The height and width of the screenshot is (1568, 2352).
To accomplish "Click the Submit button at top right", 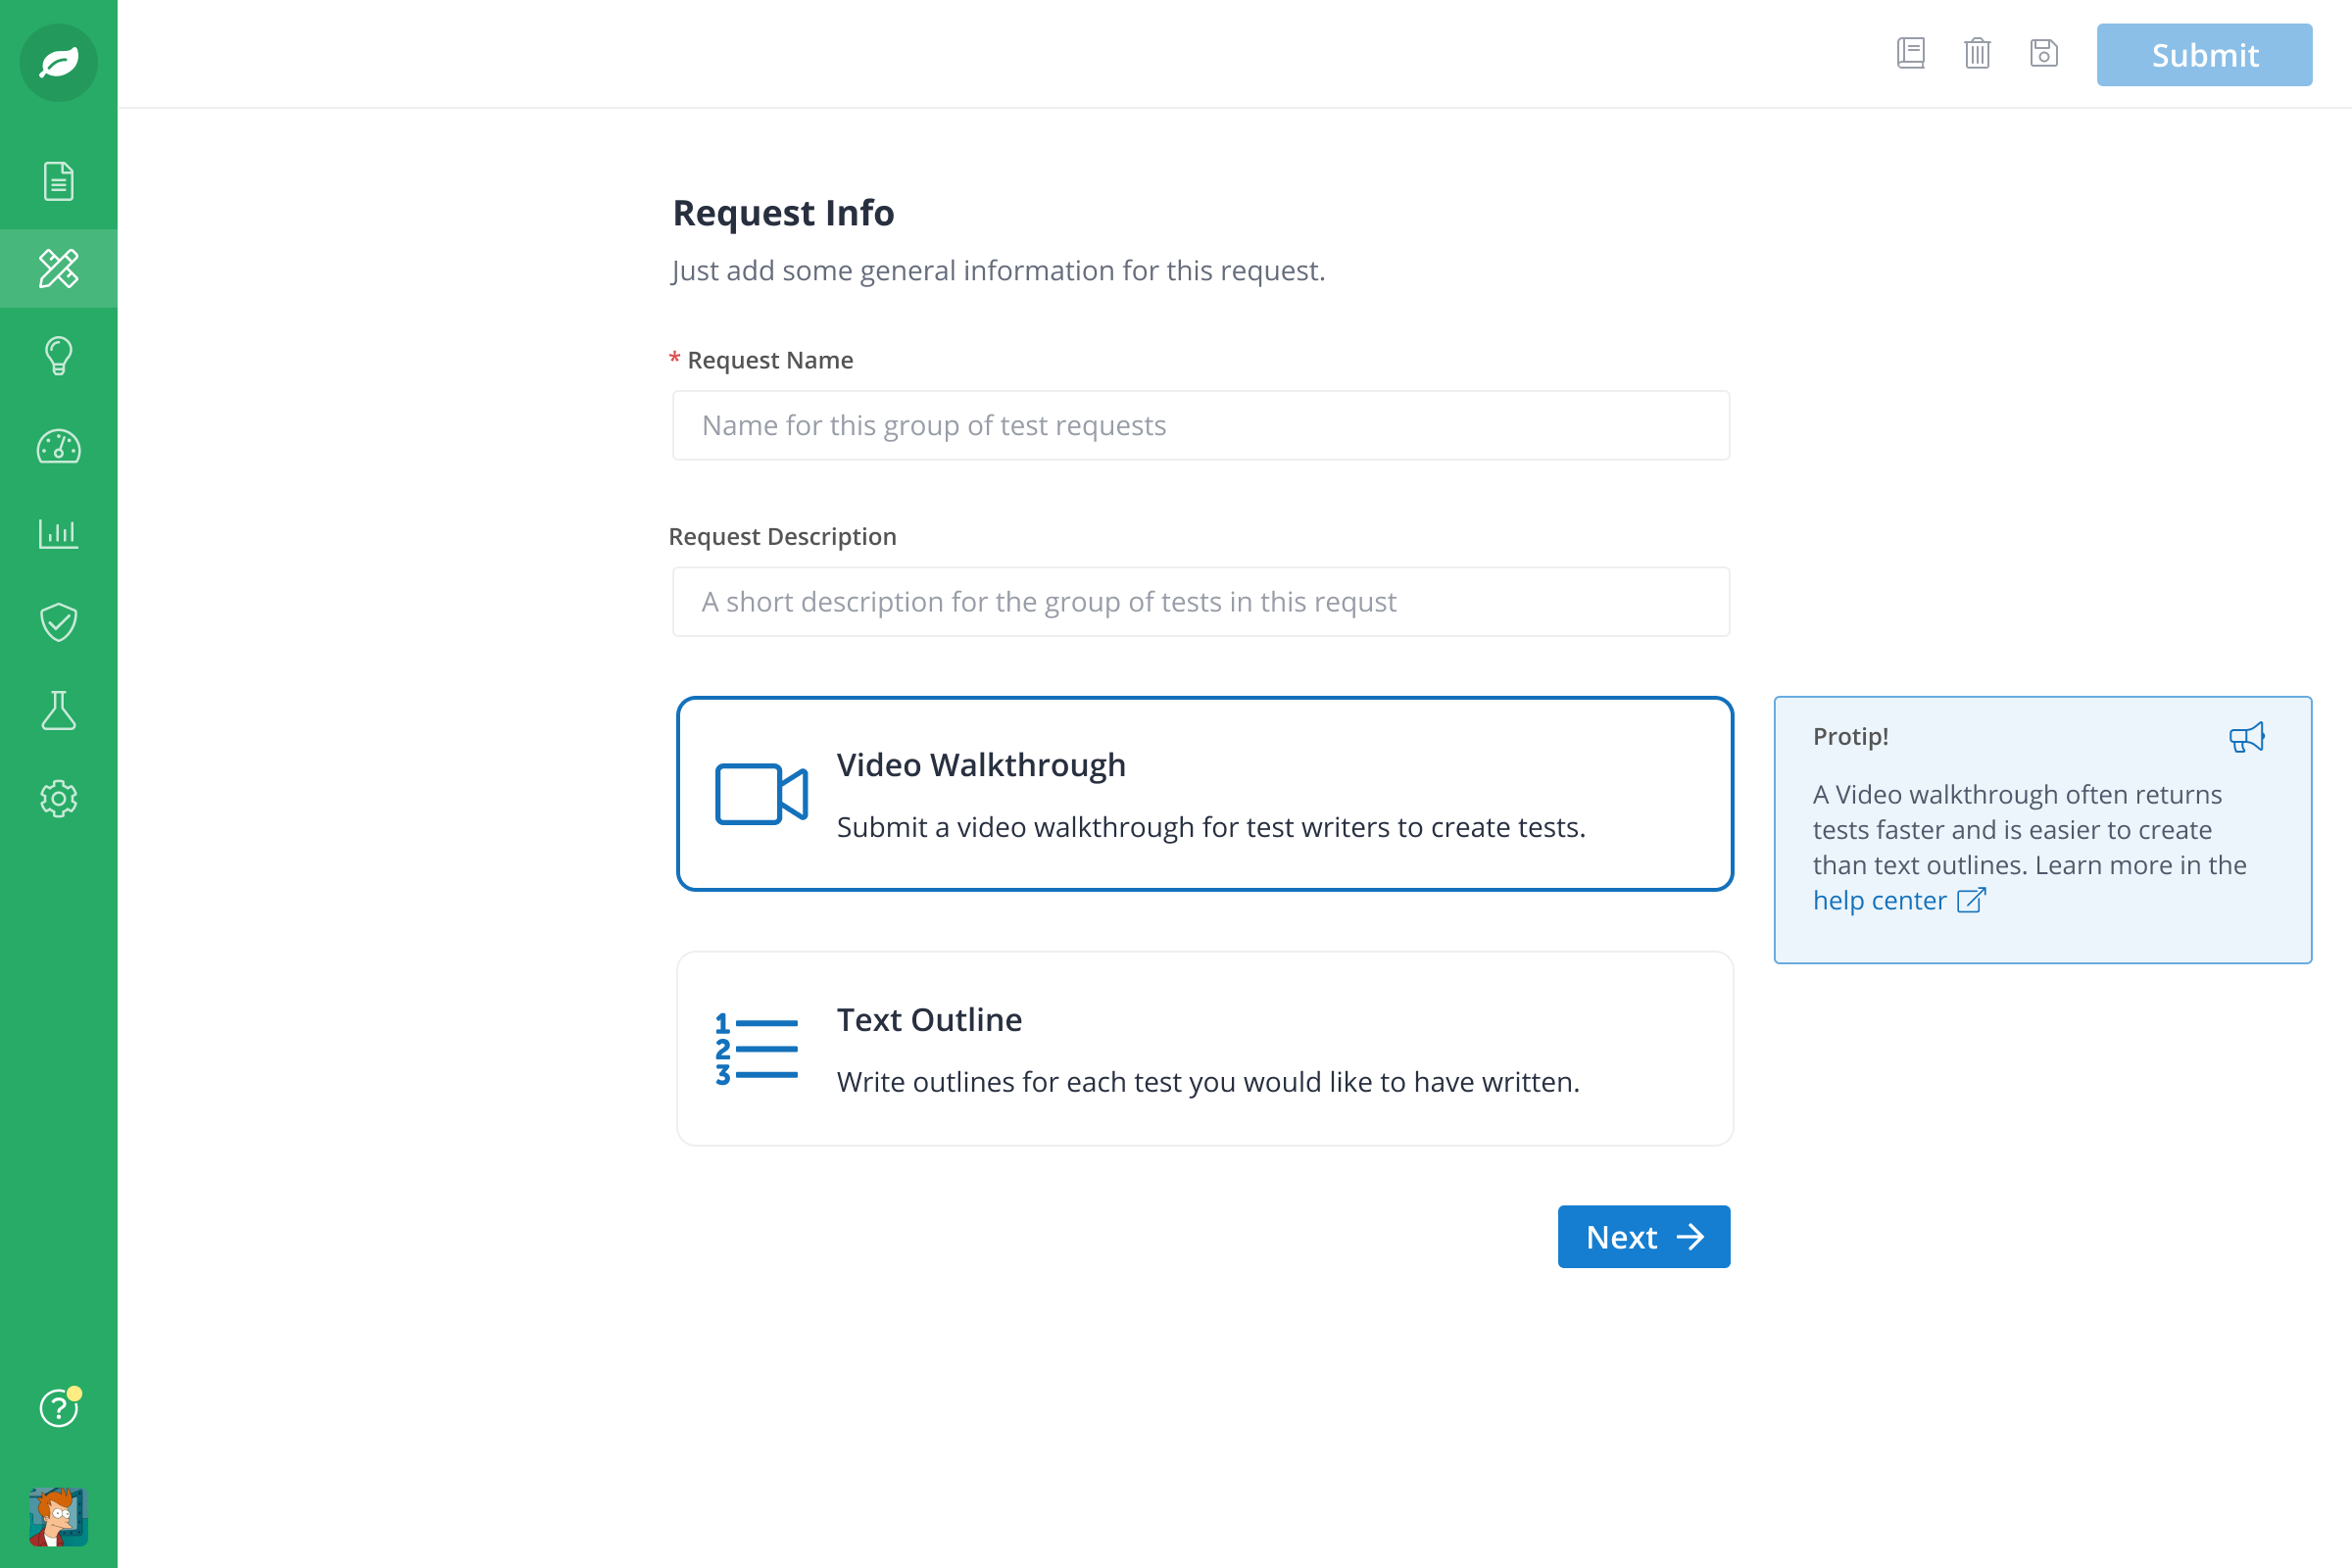I will pyautogui.click(x=2203, y=54).
